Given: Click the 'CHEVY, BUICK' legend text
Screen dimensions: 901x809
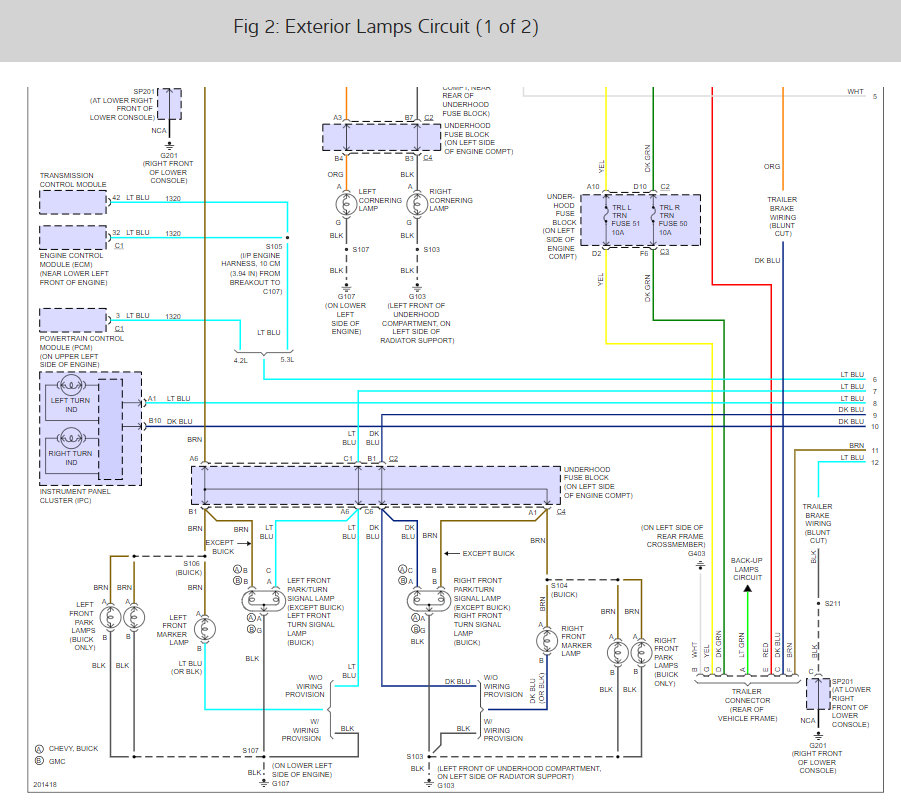Looking at the screenshot, I should coord(74,749).
